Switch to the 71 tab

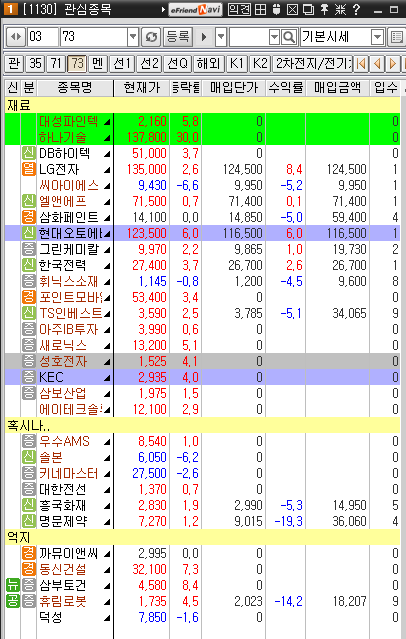pos(56,64)
